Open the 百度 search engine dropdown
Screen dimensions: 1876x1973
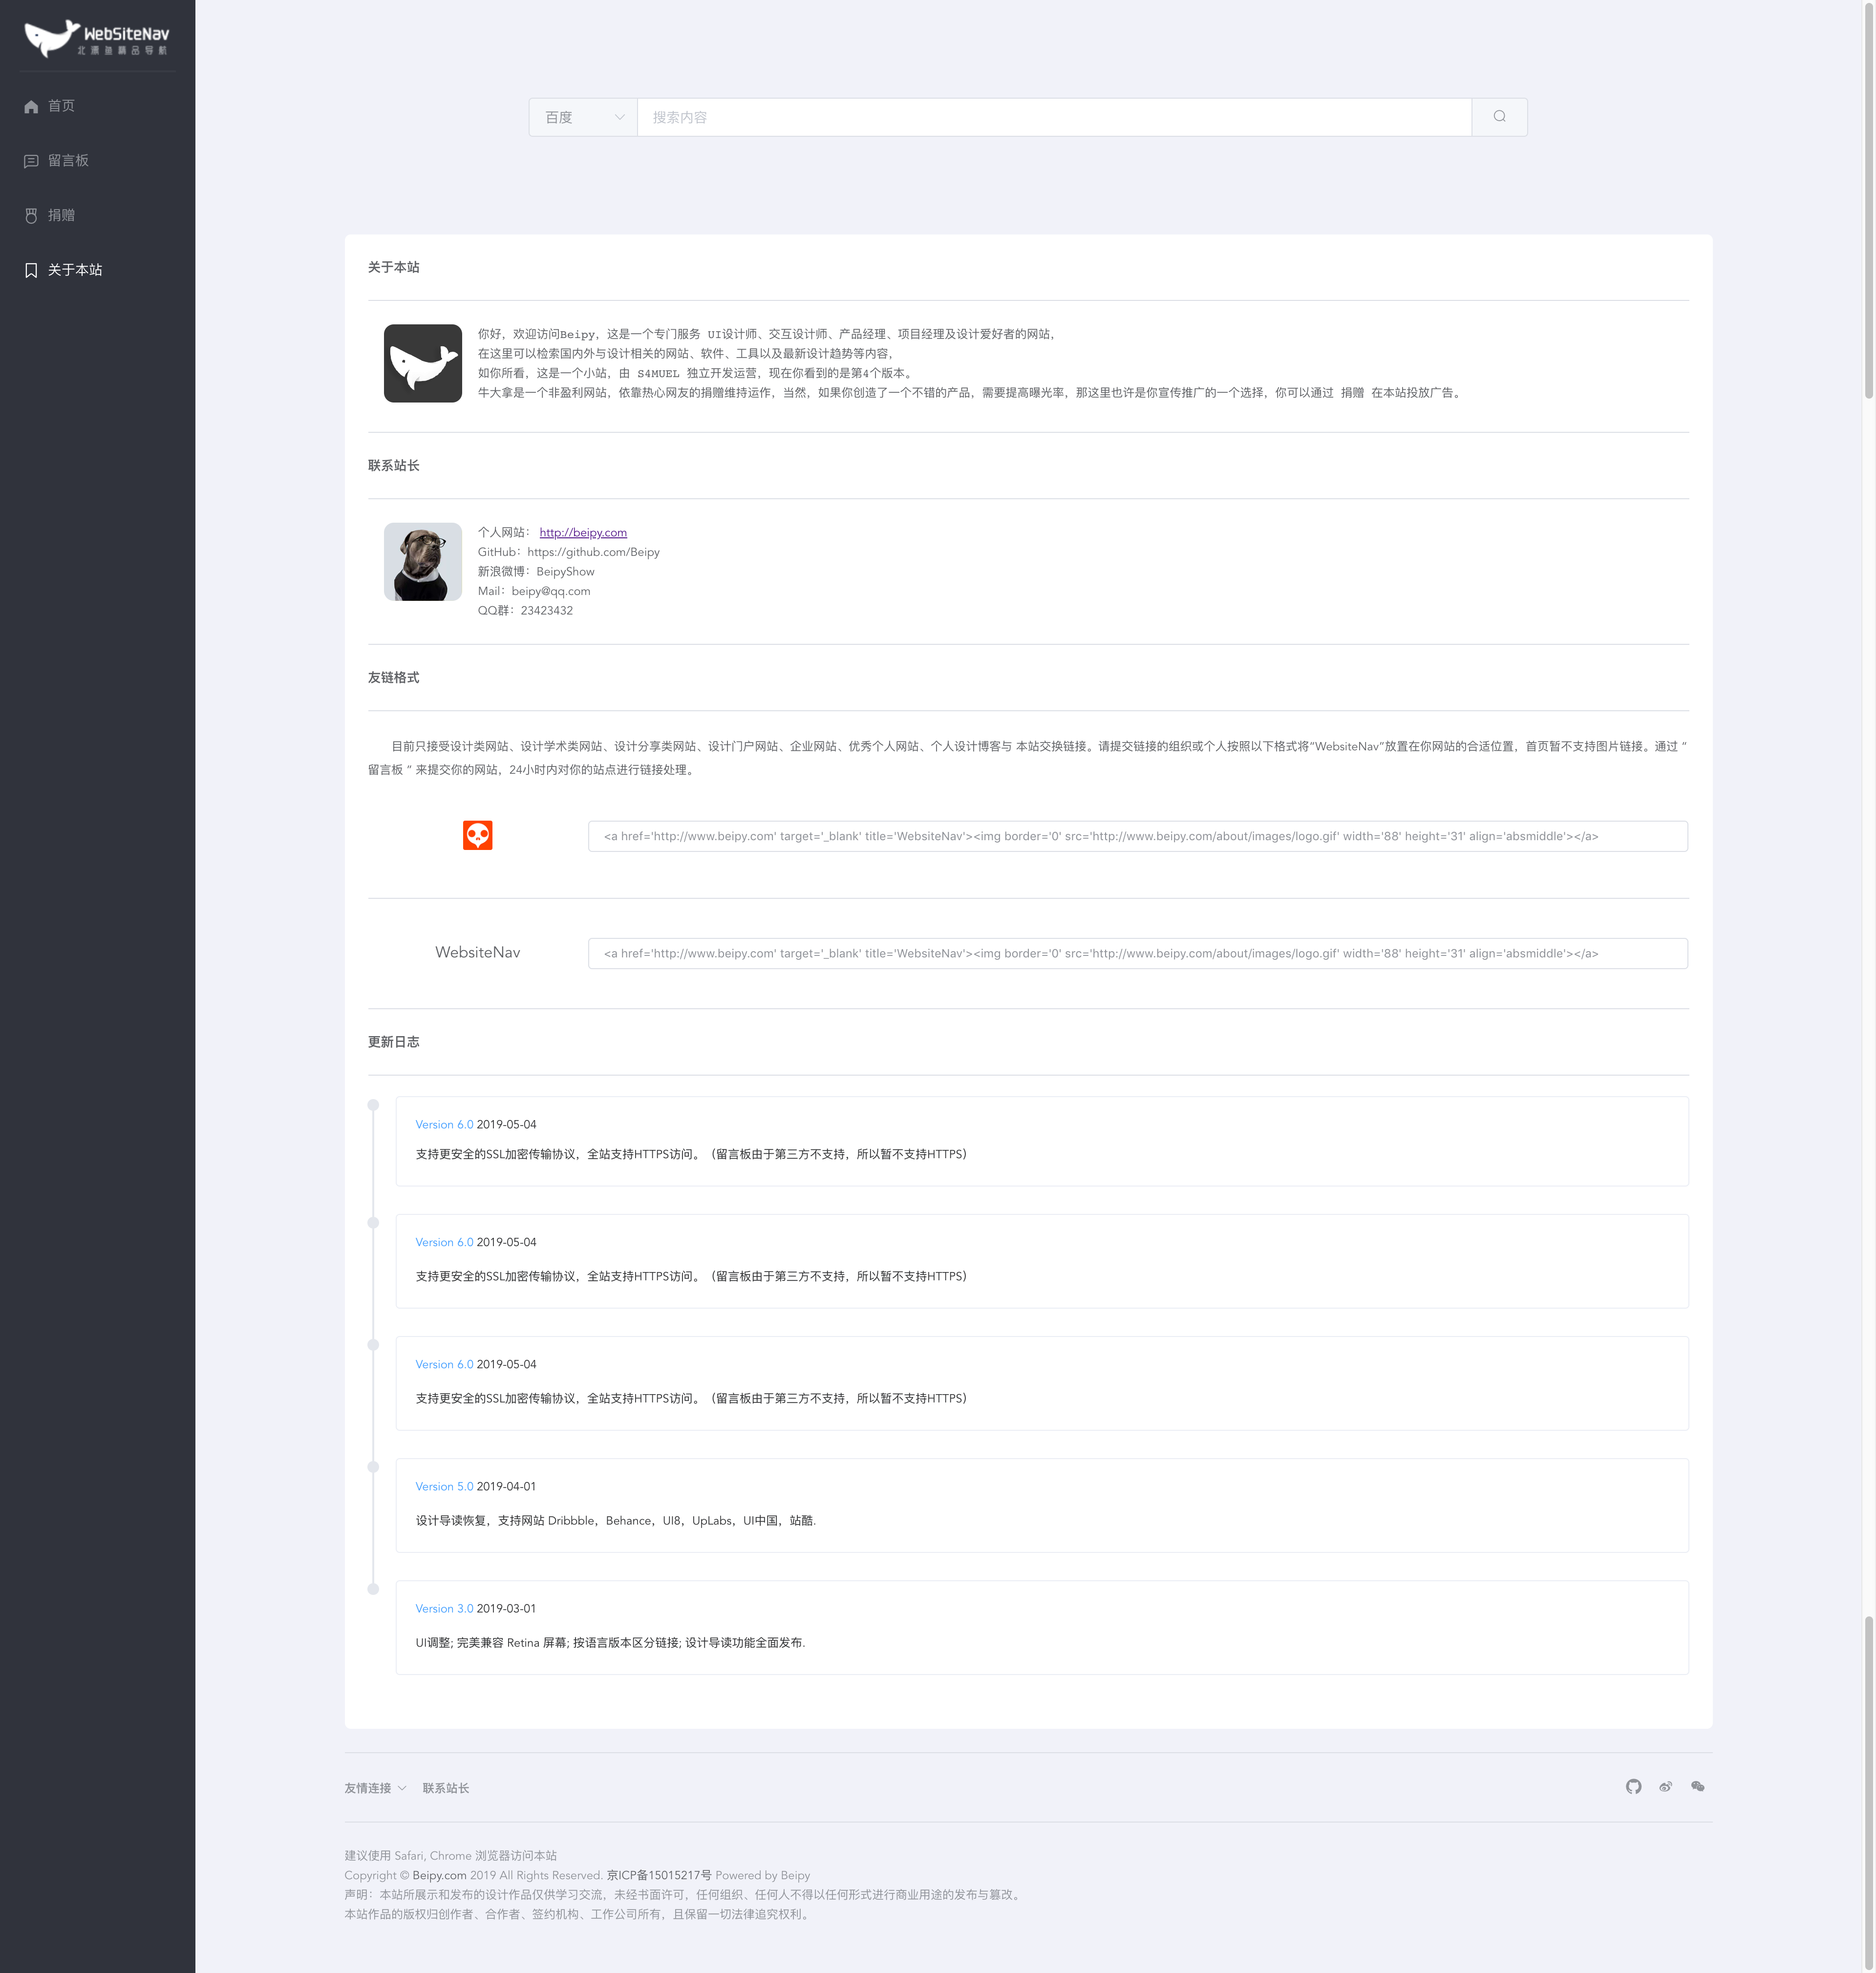[583, 117]
